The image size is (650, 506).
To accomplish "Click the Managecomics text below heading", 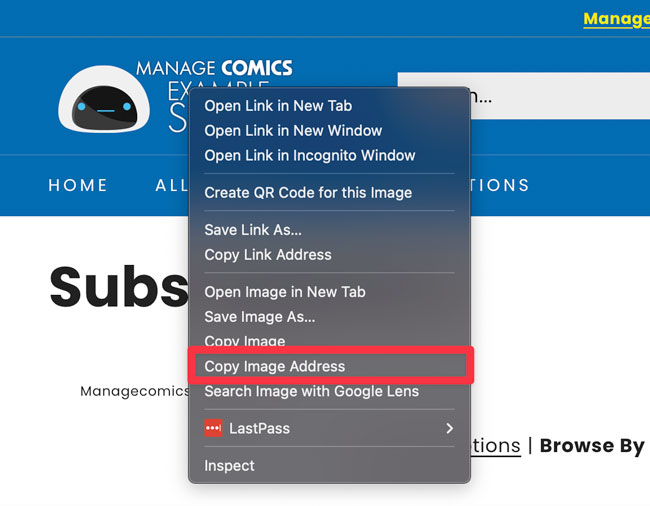I will pyautogui.click(x=134, y=391).
